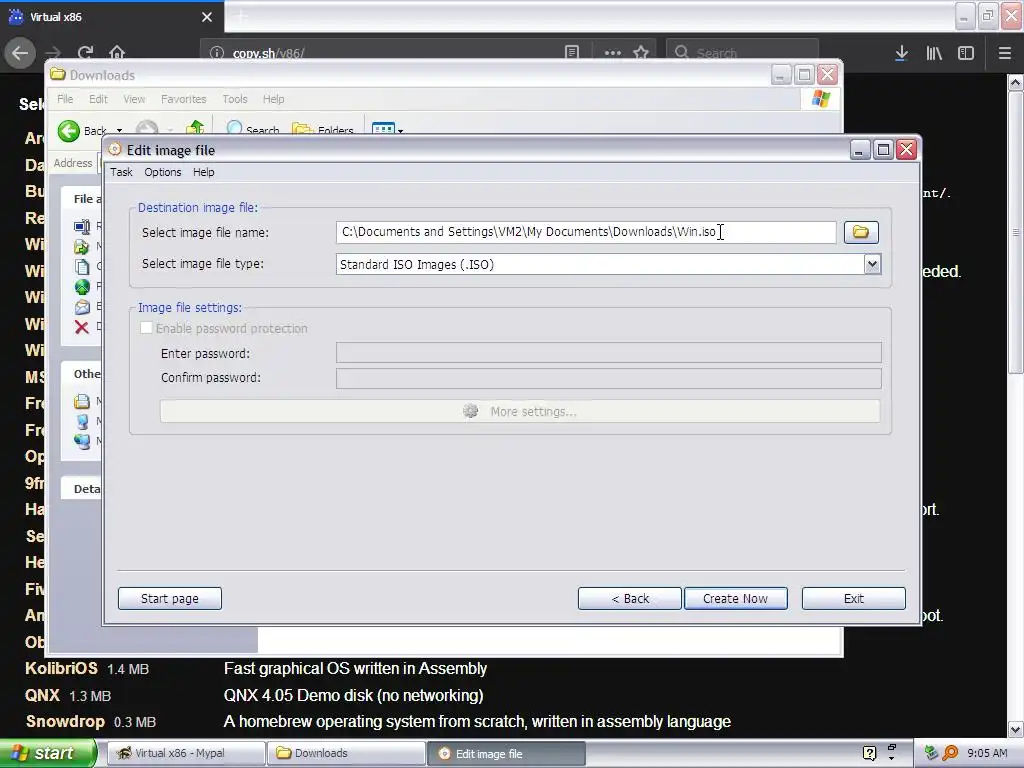Open the Firefox library icon
Image resolution: width=1024 pixels, height=768 pixels.
[x=934, y=53]
